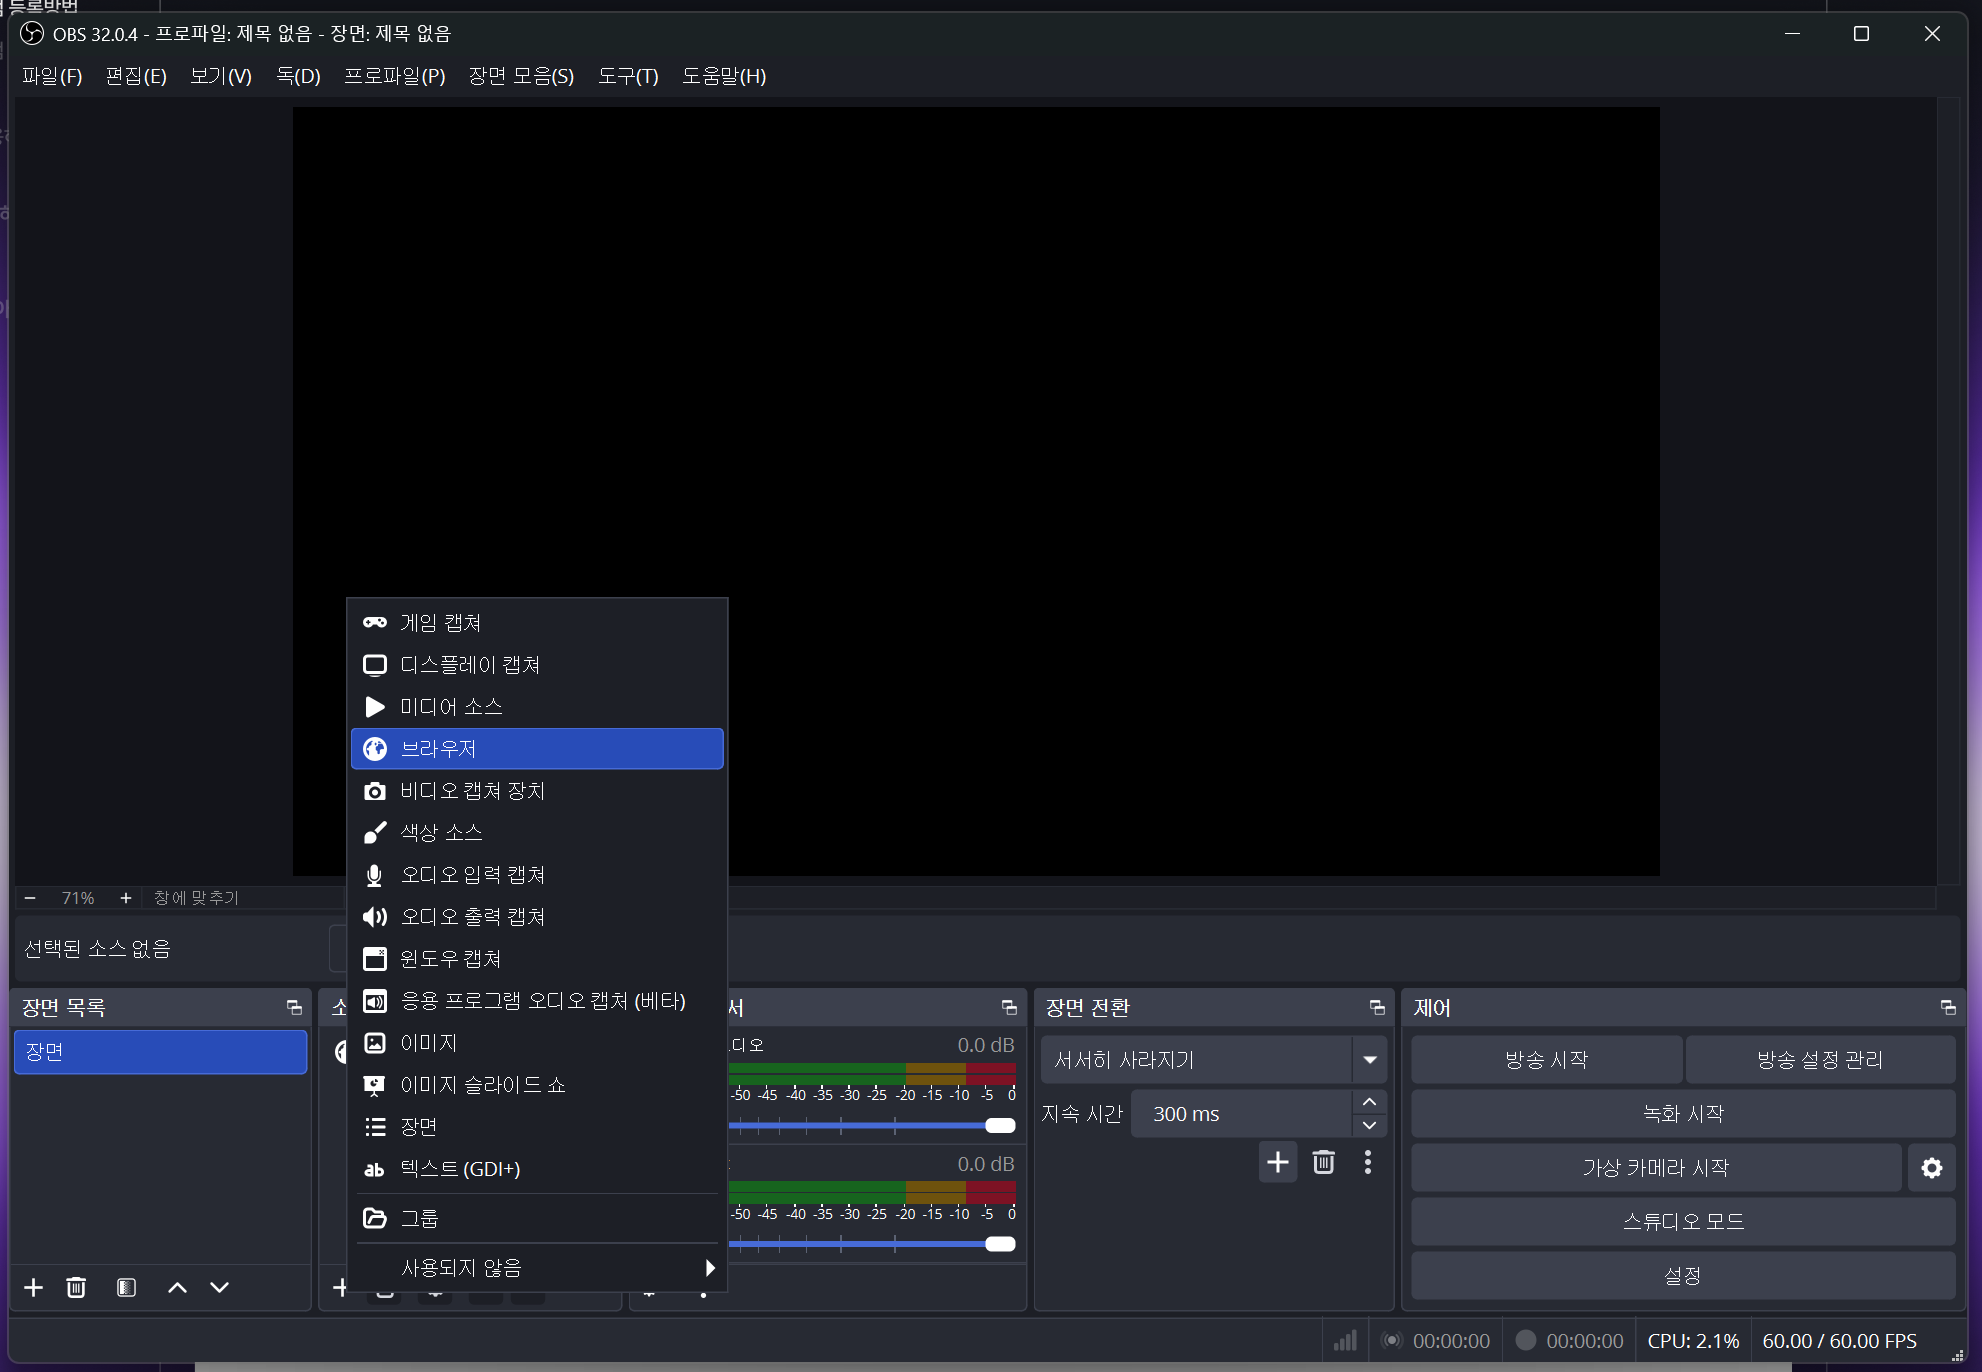Screen dimensions: 1982x1372
Task: Float the 장면 전환 dock
Action: [1377, 1007]
